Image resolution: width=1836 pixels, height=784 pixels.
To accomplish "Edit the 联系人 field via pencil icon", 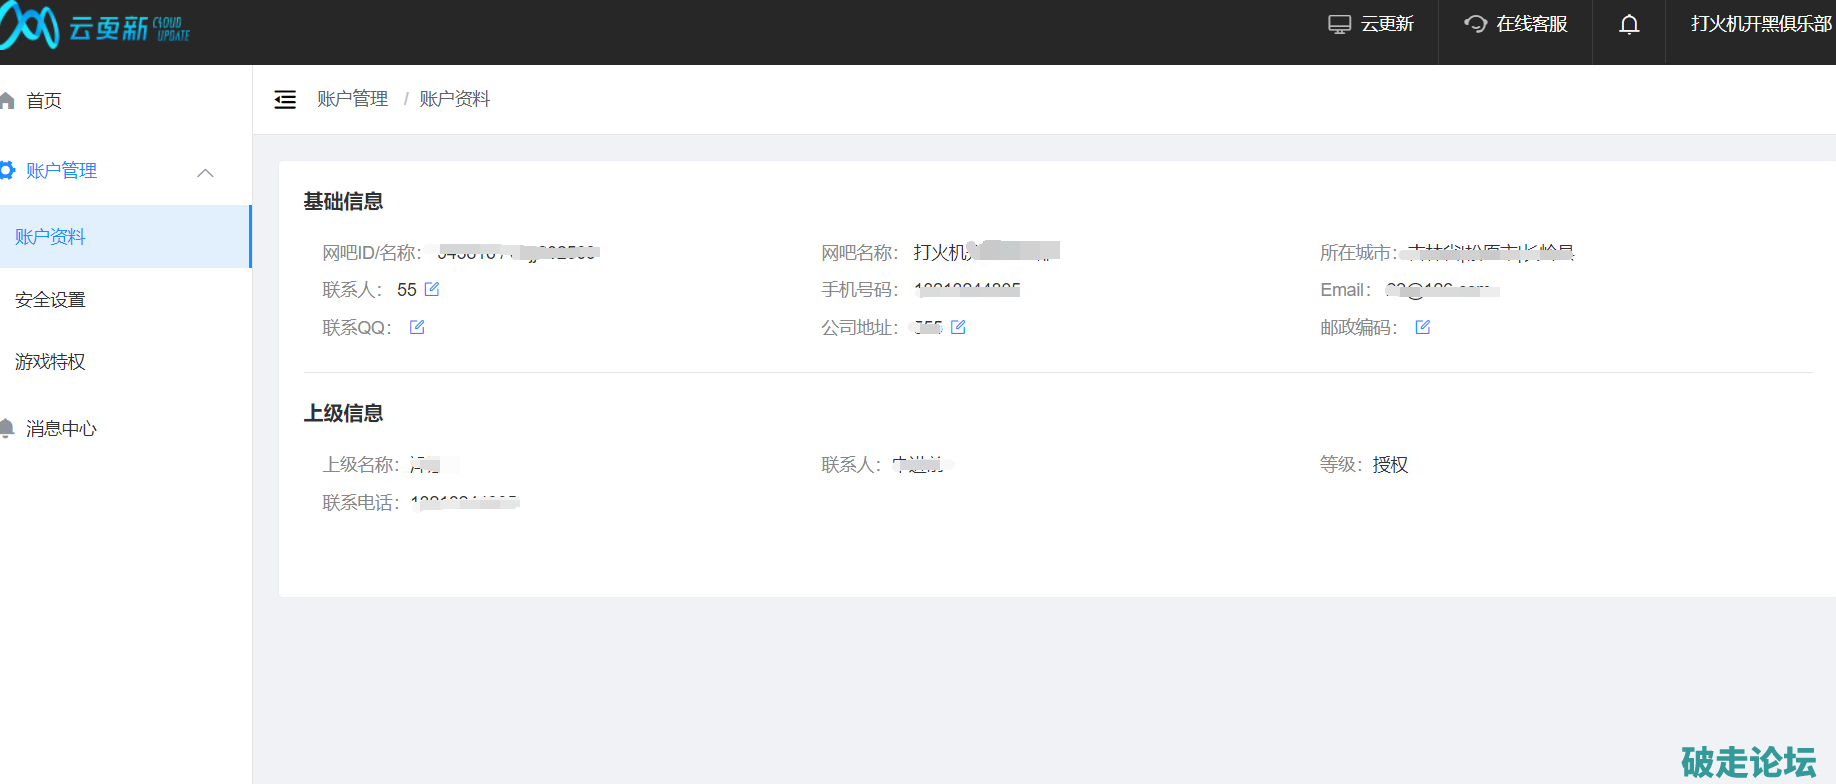I will (432, 289).
